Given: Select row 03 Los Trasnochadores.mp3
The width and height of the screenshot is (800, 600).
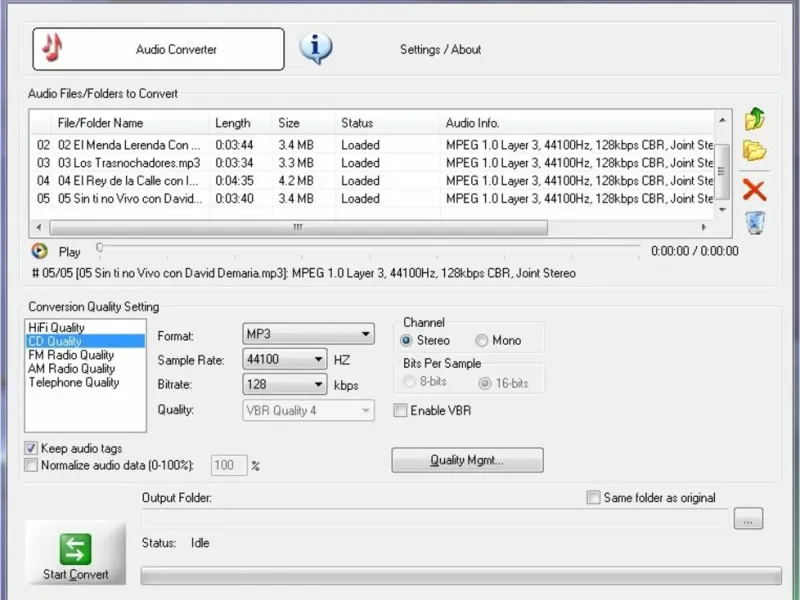Looking at the screenshot, I should click(372, 163).
